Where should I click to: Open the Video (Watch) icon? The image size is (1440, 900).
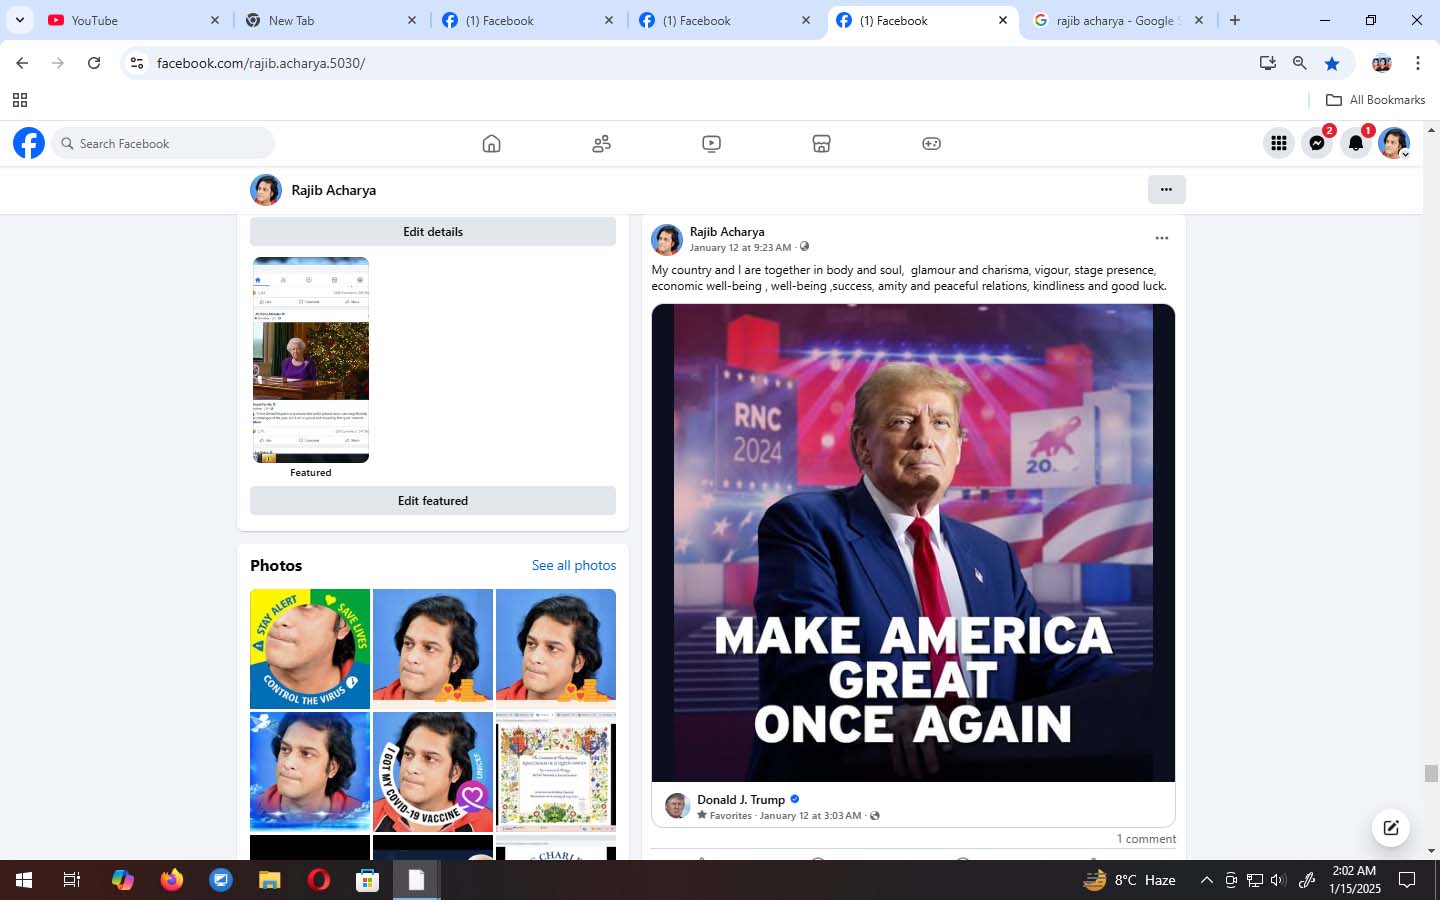tap(711, 143)
